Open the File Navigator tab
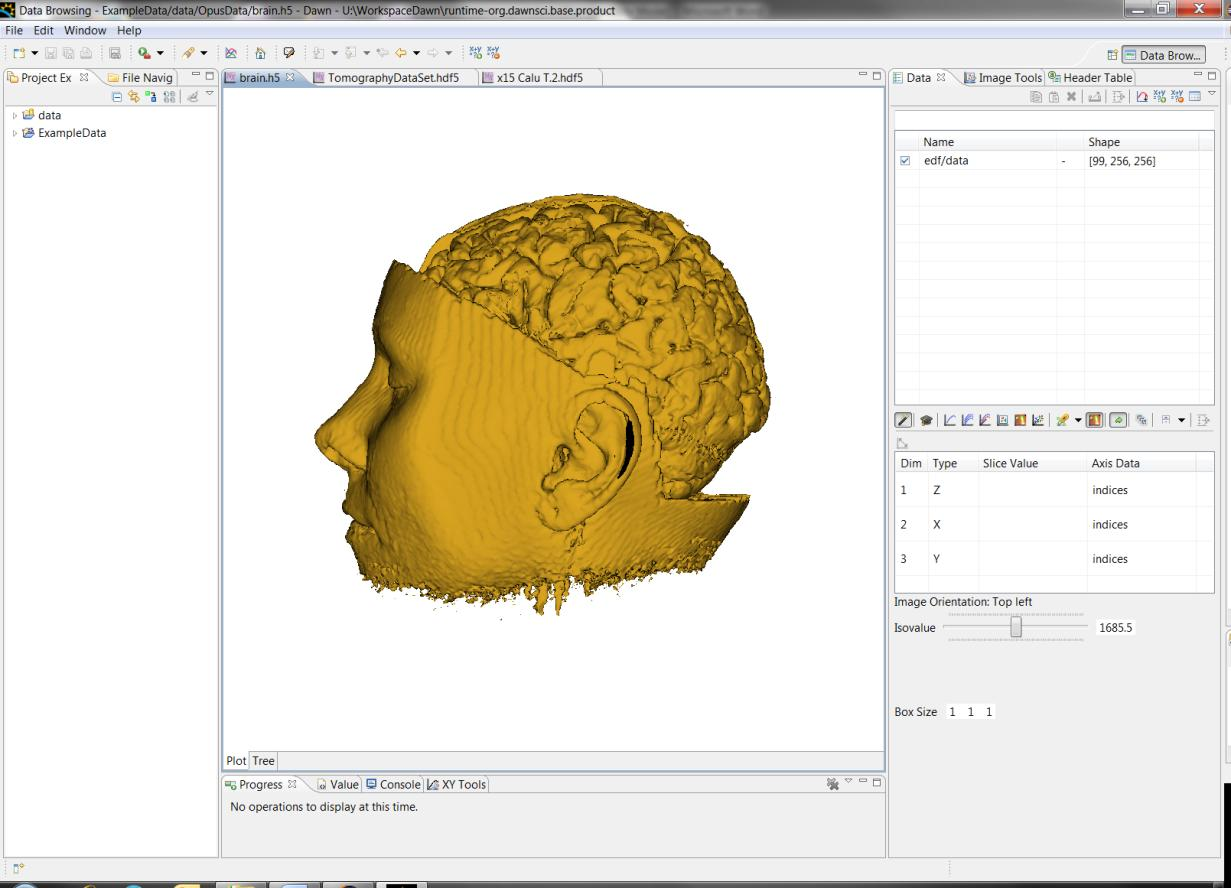This screenshot has height=888, width=1231. (x=140, y=78)
